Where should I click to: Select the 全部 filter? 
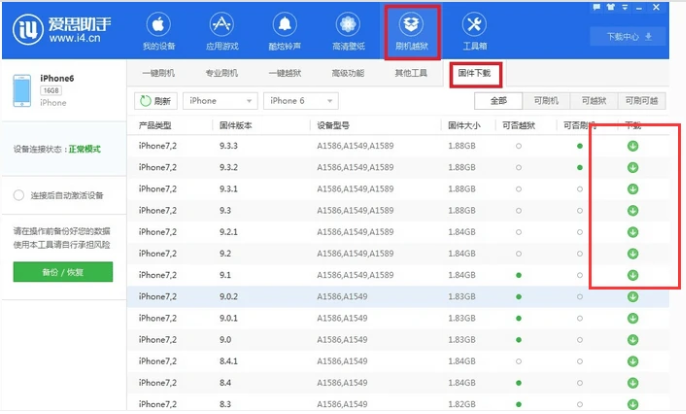pos(498,101)
